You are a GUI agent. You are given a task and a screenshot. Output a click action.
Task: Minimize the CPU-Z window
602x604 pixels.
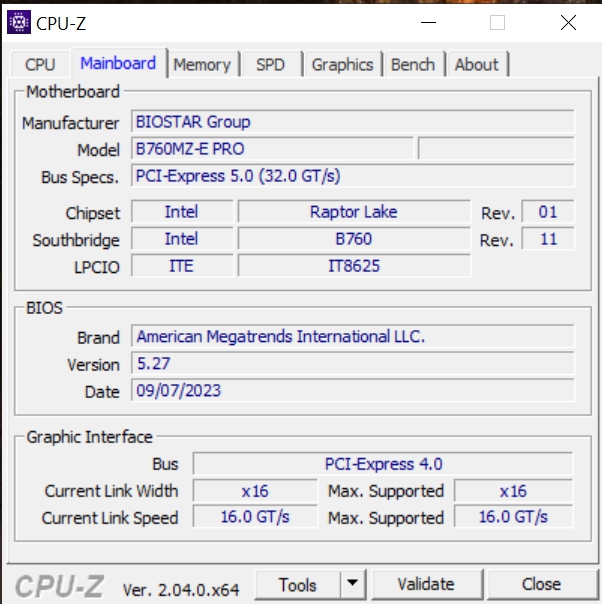428,23
